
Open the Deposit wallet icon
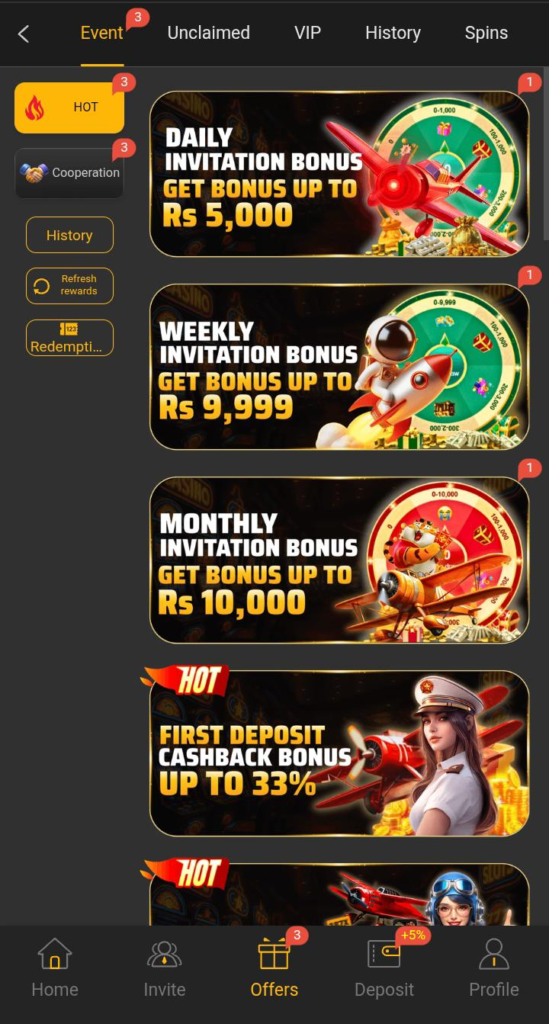point(384,954)
